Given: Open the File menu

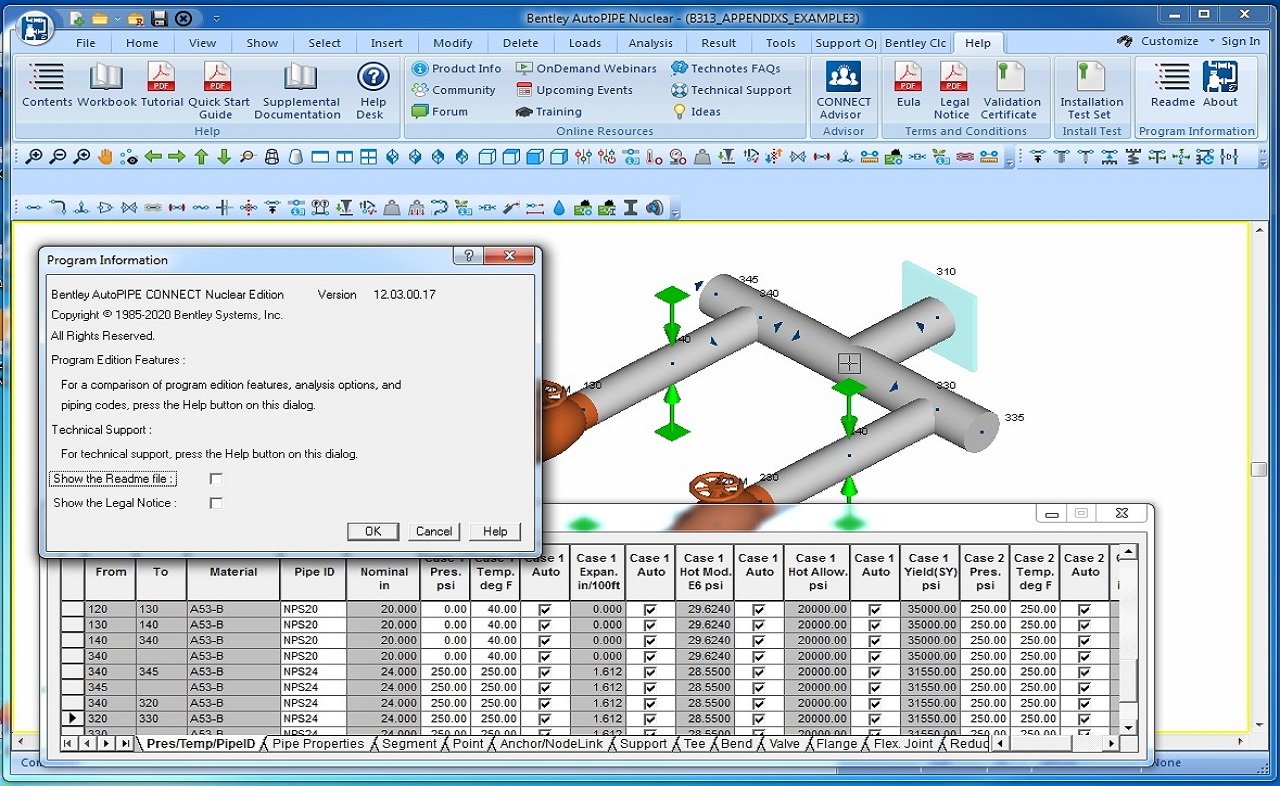Looking at the screenshot, I should point(86,43).
